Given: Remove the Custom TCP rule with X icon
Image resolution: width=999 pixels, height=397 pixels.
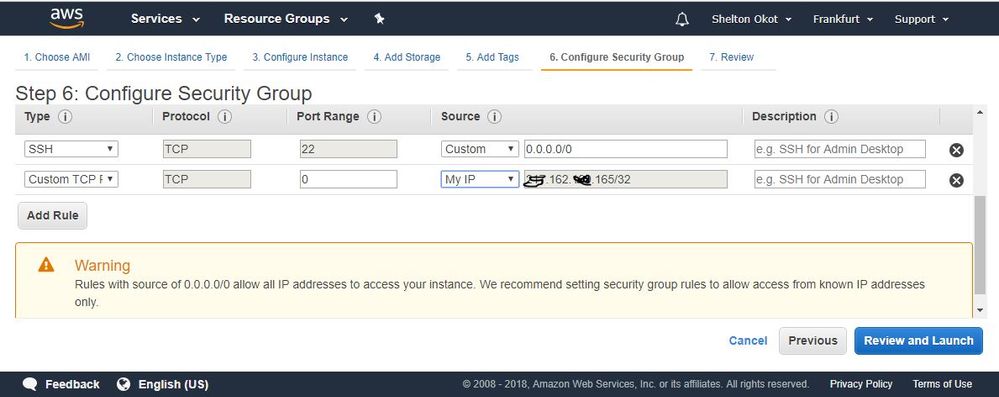Looking at the screenshot, I should pyautogui.click(x=956, y=180).
